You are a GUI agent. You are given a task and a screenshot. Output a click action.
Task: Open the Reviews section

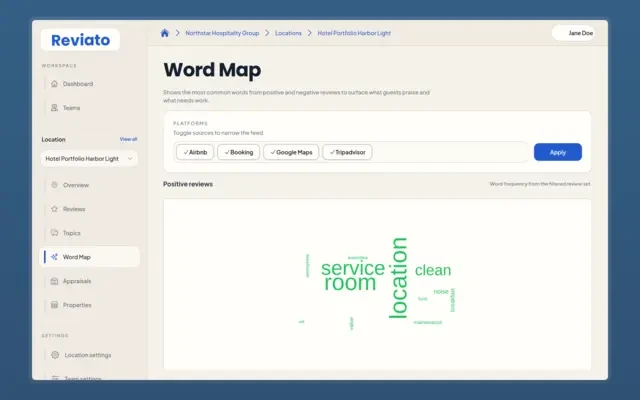tap(74, 209)
